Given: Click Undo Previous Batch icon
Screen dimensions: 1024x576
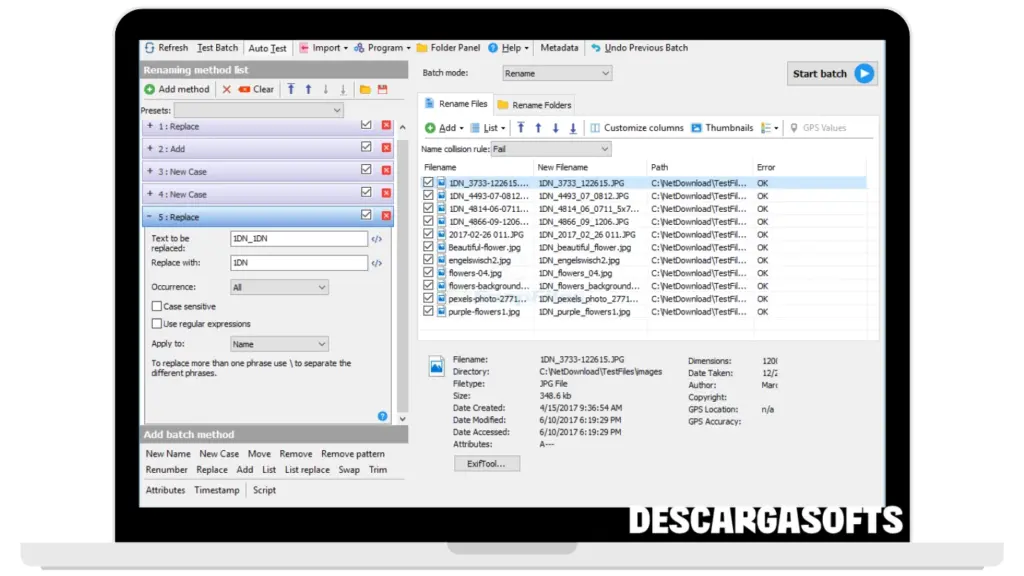Looking at the screenshot, I should [x=596, y=48].
